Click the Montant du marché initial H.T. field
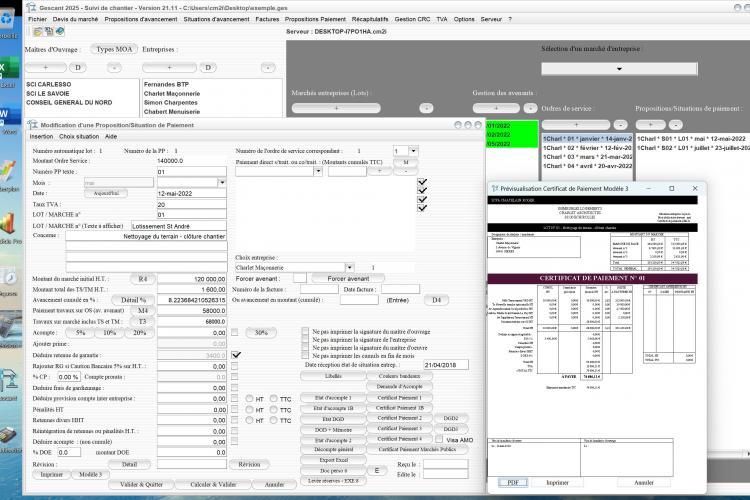Viewport: 750px width, 500px height. point(191,278)
